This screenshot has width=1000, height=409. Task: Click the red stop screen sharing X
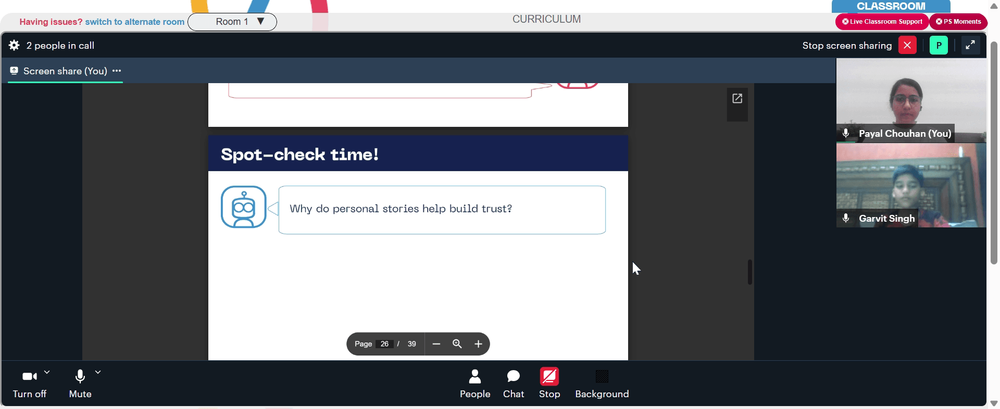coord(907,45)
